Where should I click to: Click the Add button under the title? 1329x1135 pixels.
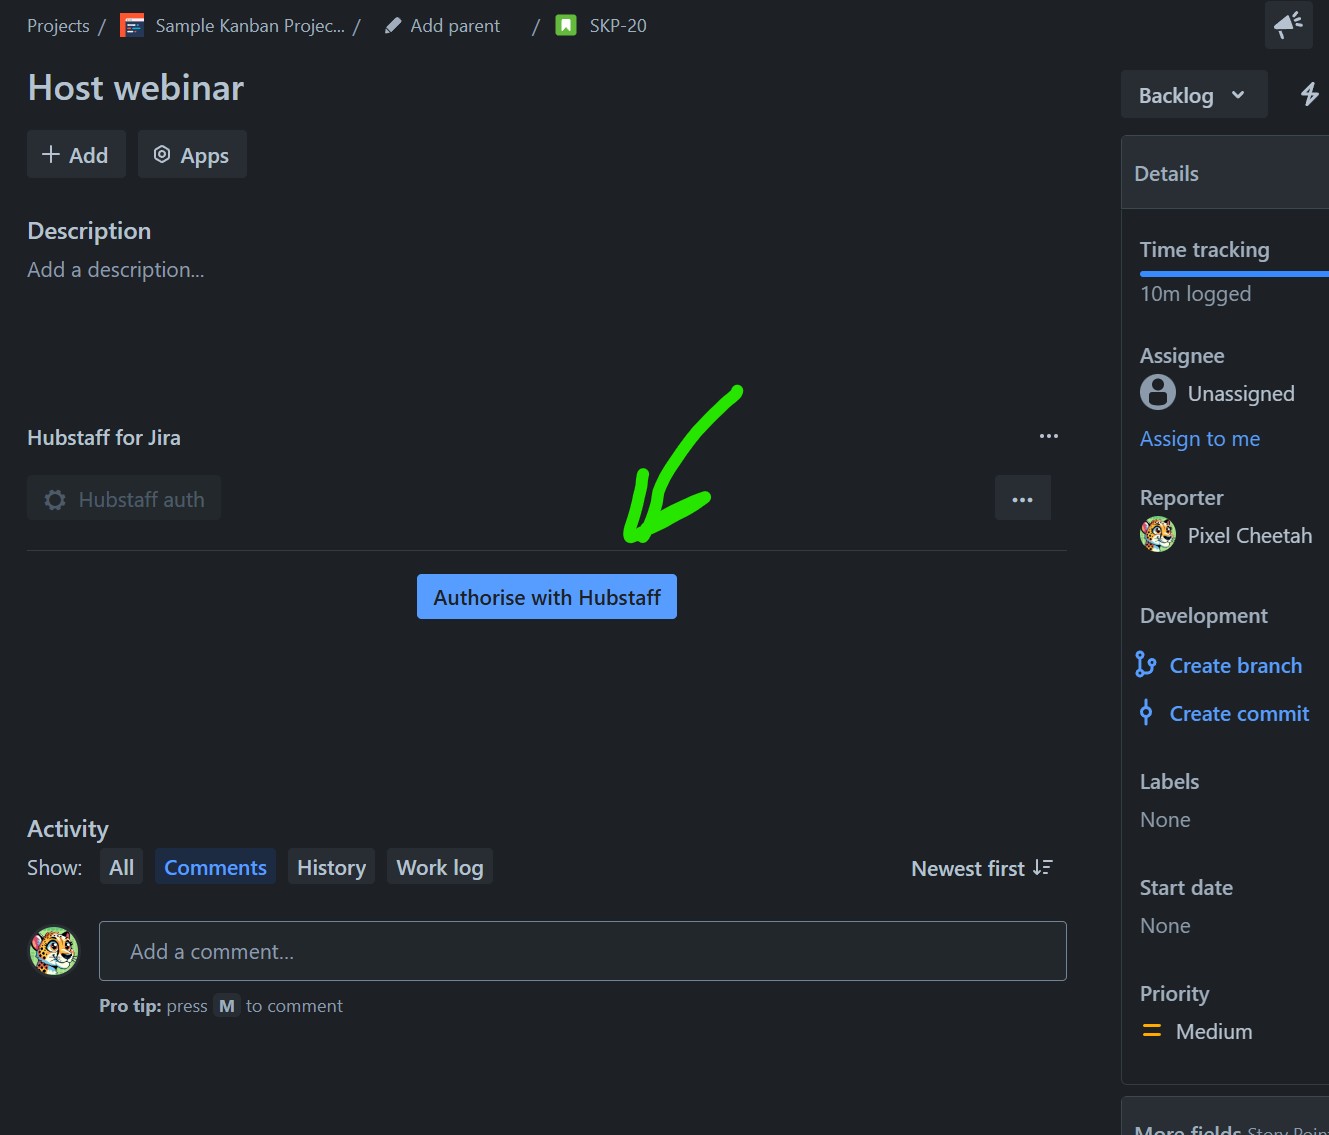point(76,154)
